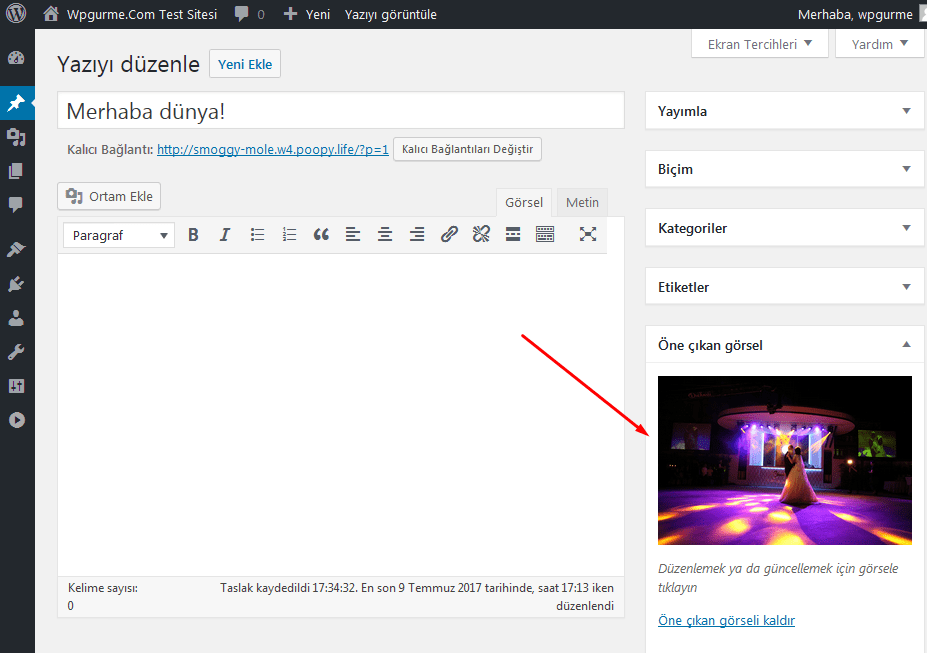Click the plus icon for Yeni
This screenshot has width=927, height=653.
(290, 14)
